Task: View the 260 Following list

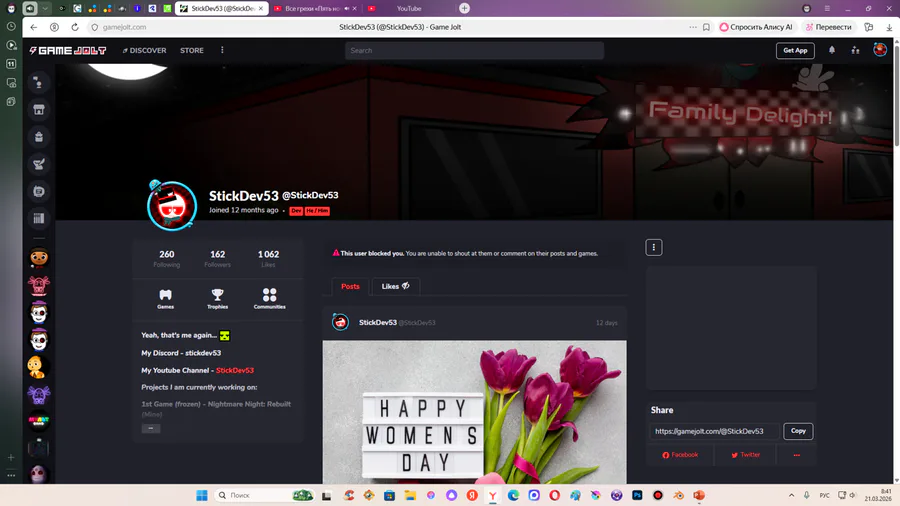Action: [166, 258]
